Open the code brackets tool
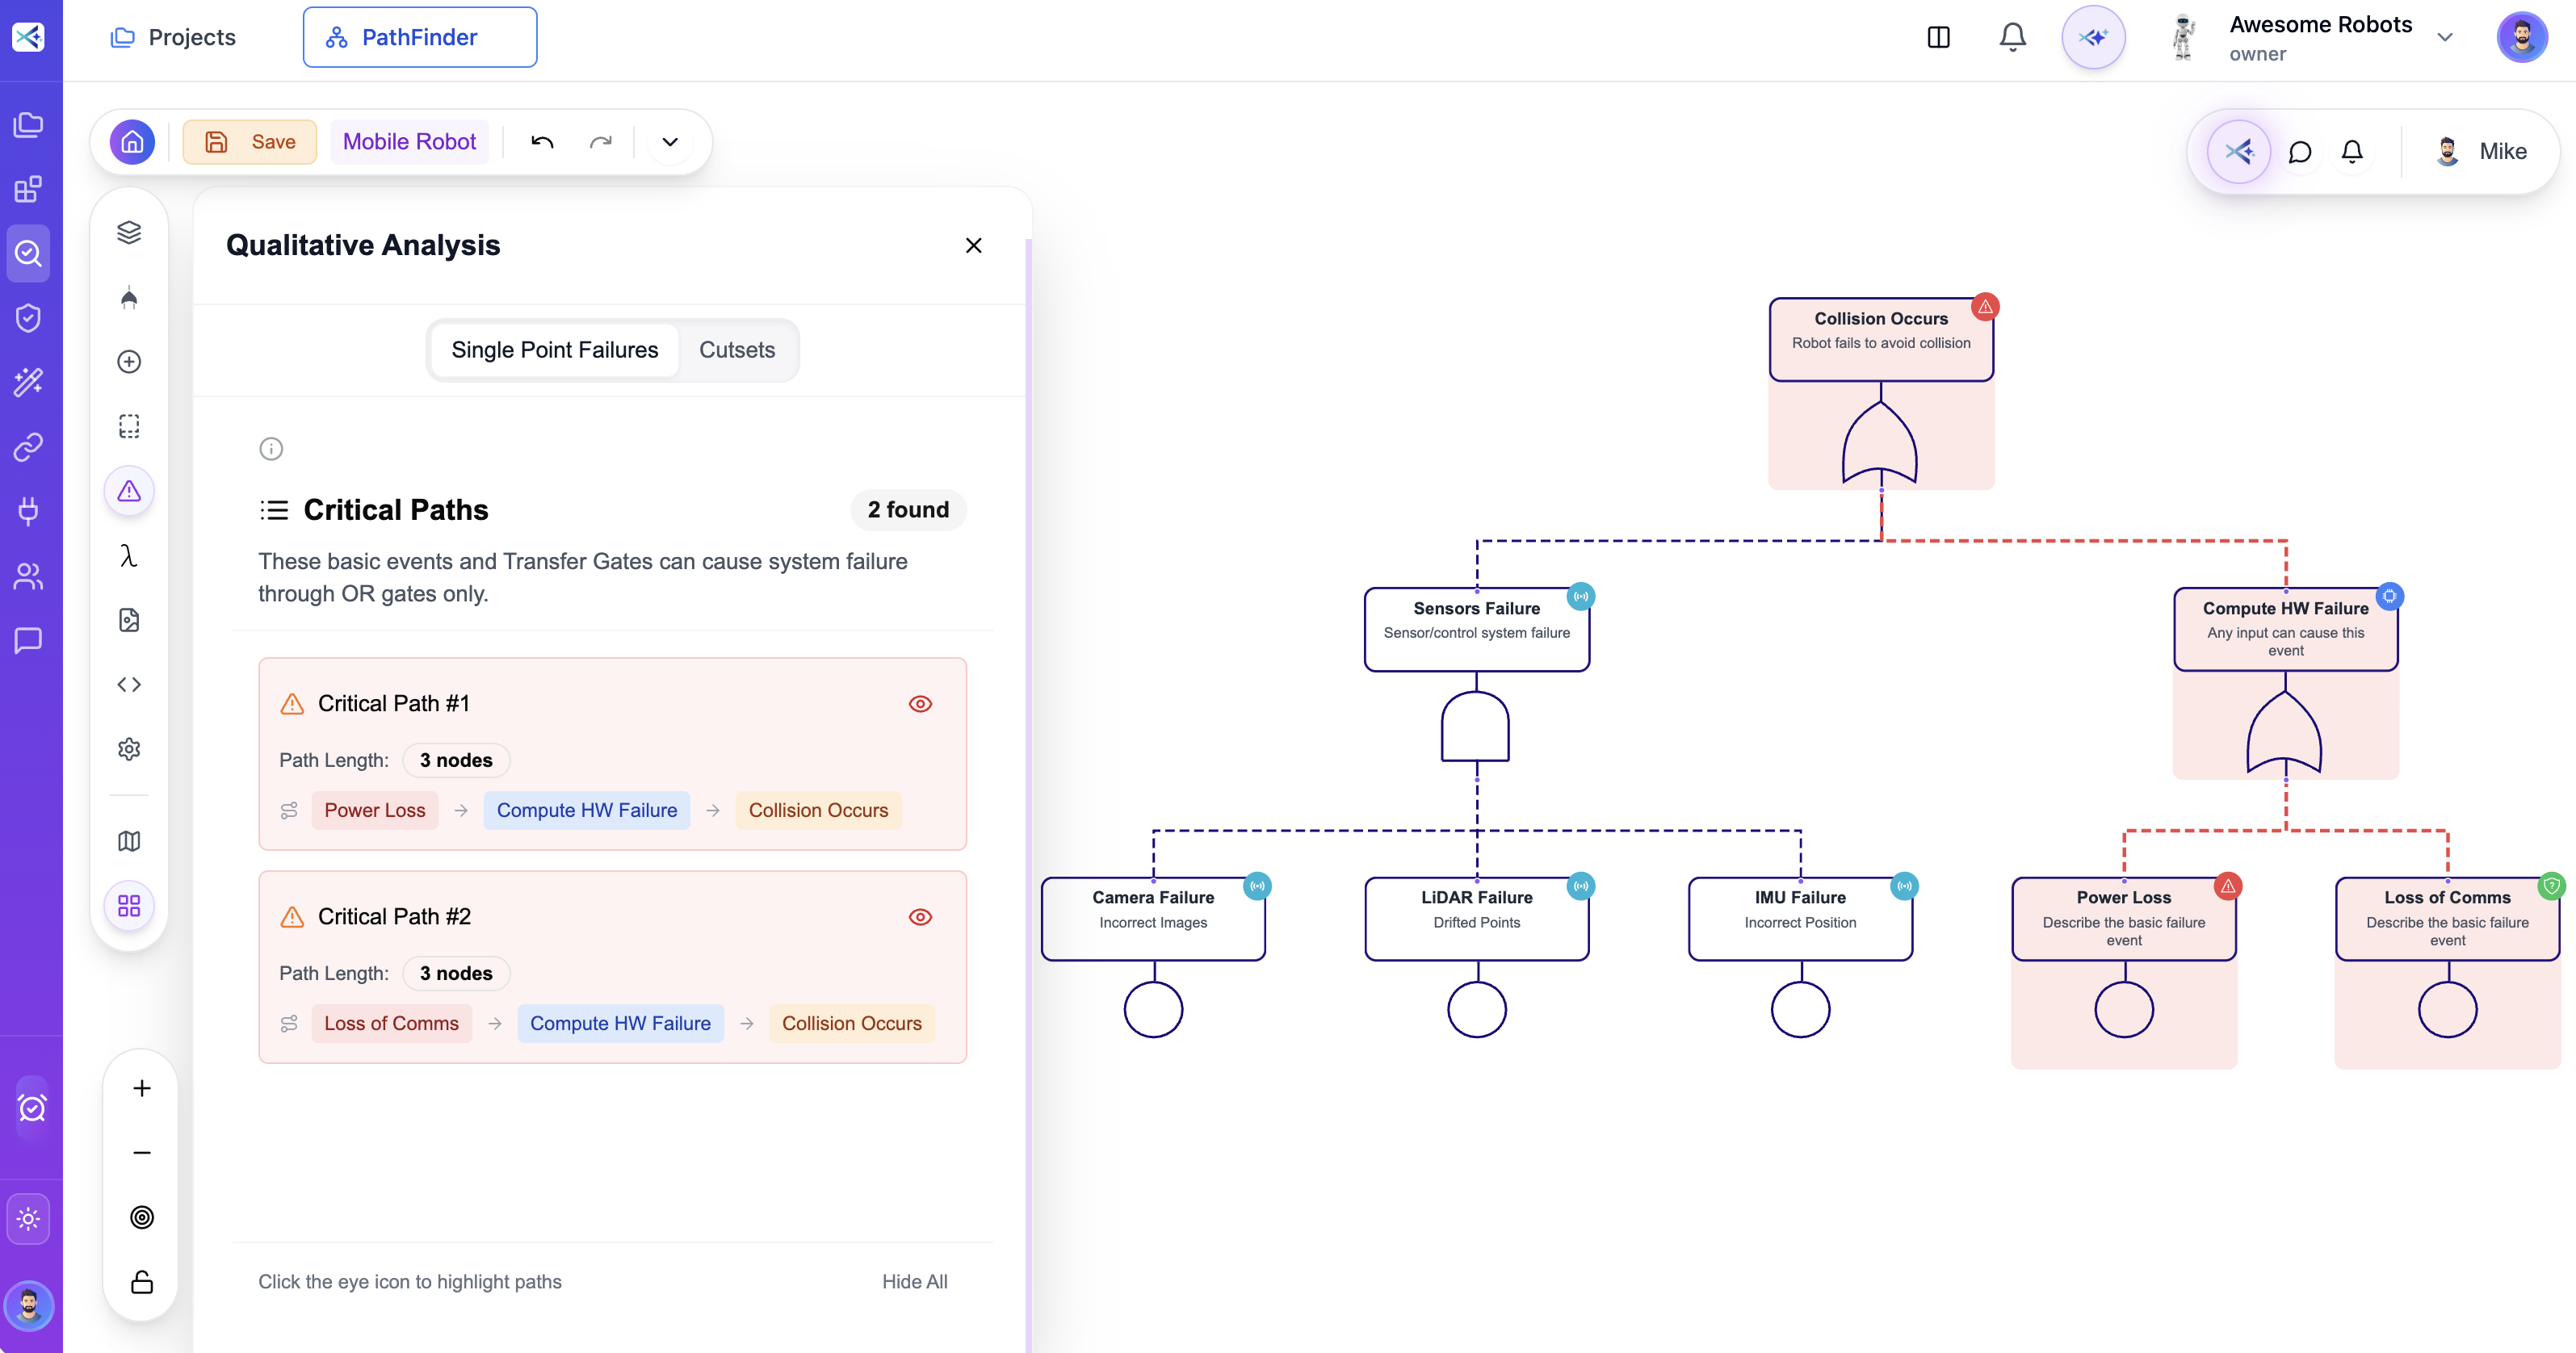Screen dimensions: 2576x1353 point(129,685)
